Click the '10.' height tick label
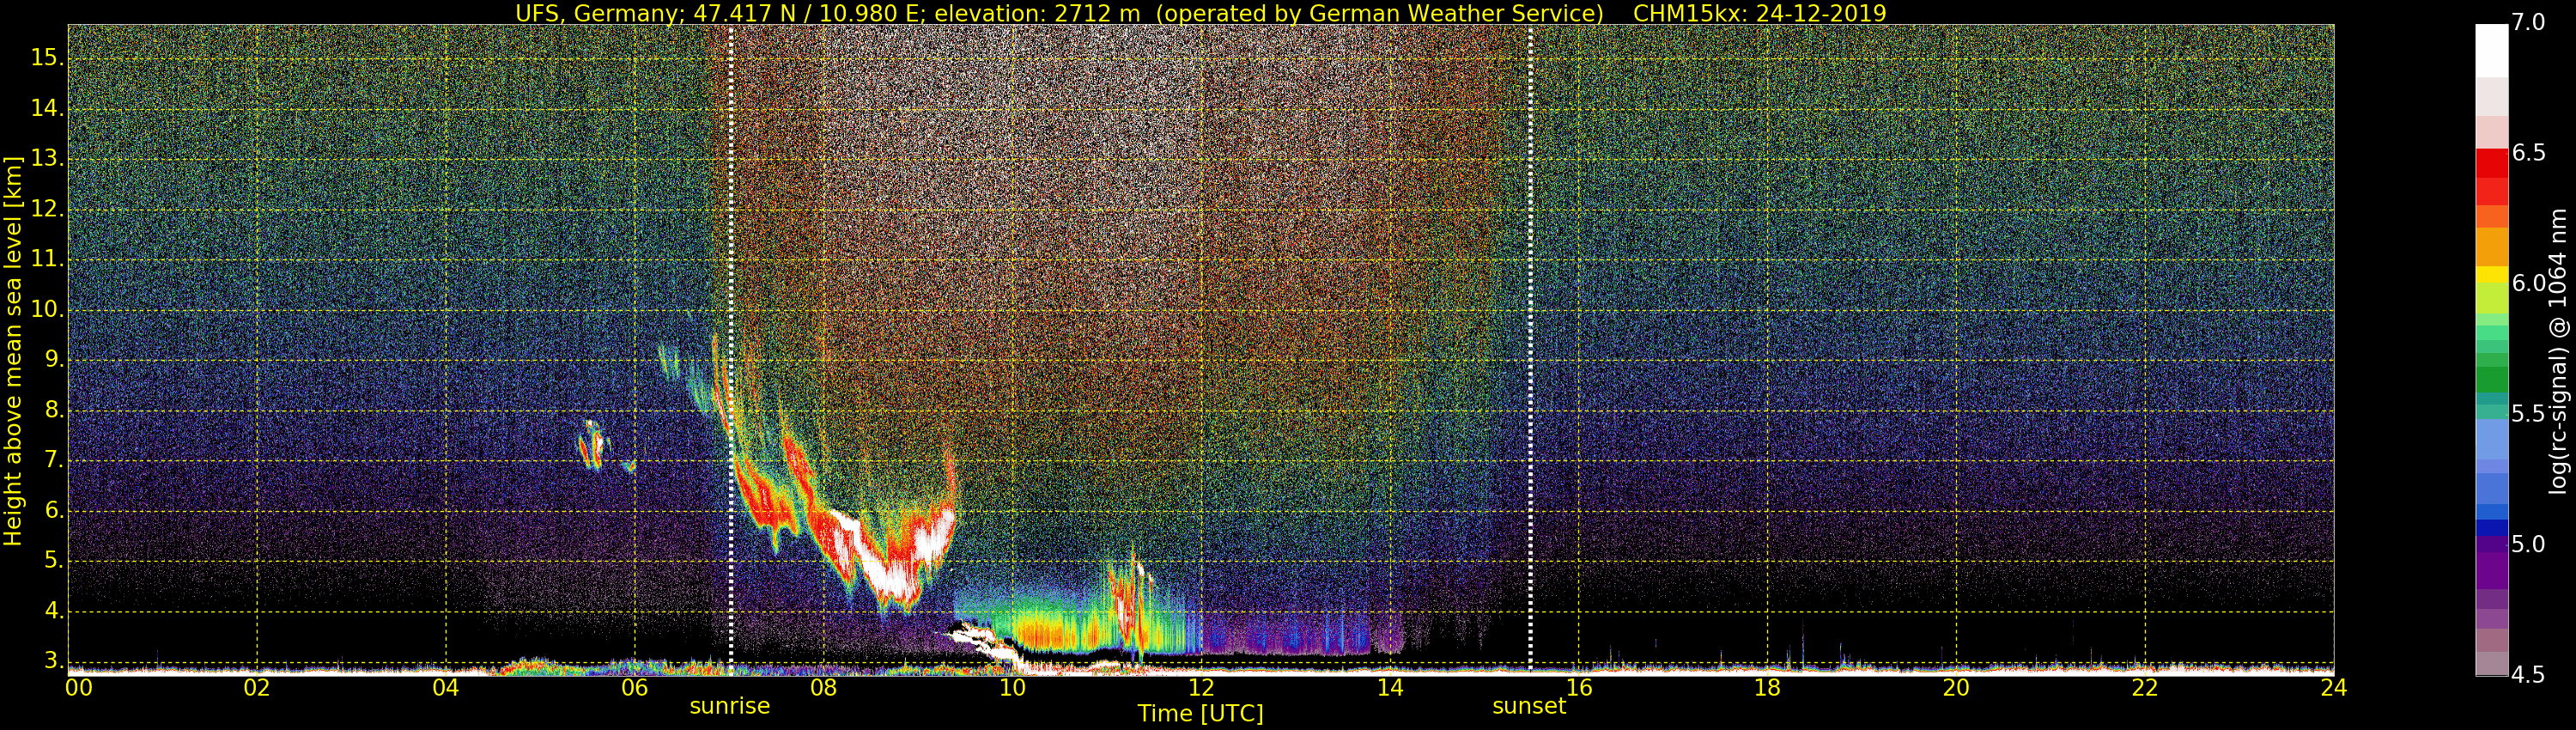Image resolution: width=2576 pixels, height=730 pixels. click(x=47, y=310)
